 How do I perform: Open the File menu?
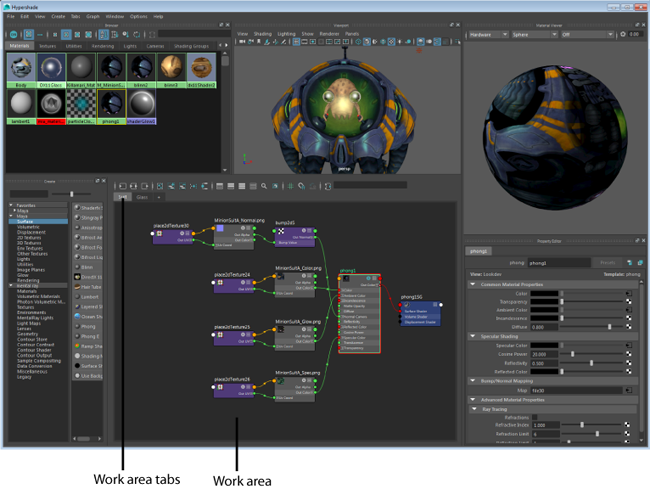point(11,17)
